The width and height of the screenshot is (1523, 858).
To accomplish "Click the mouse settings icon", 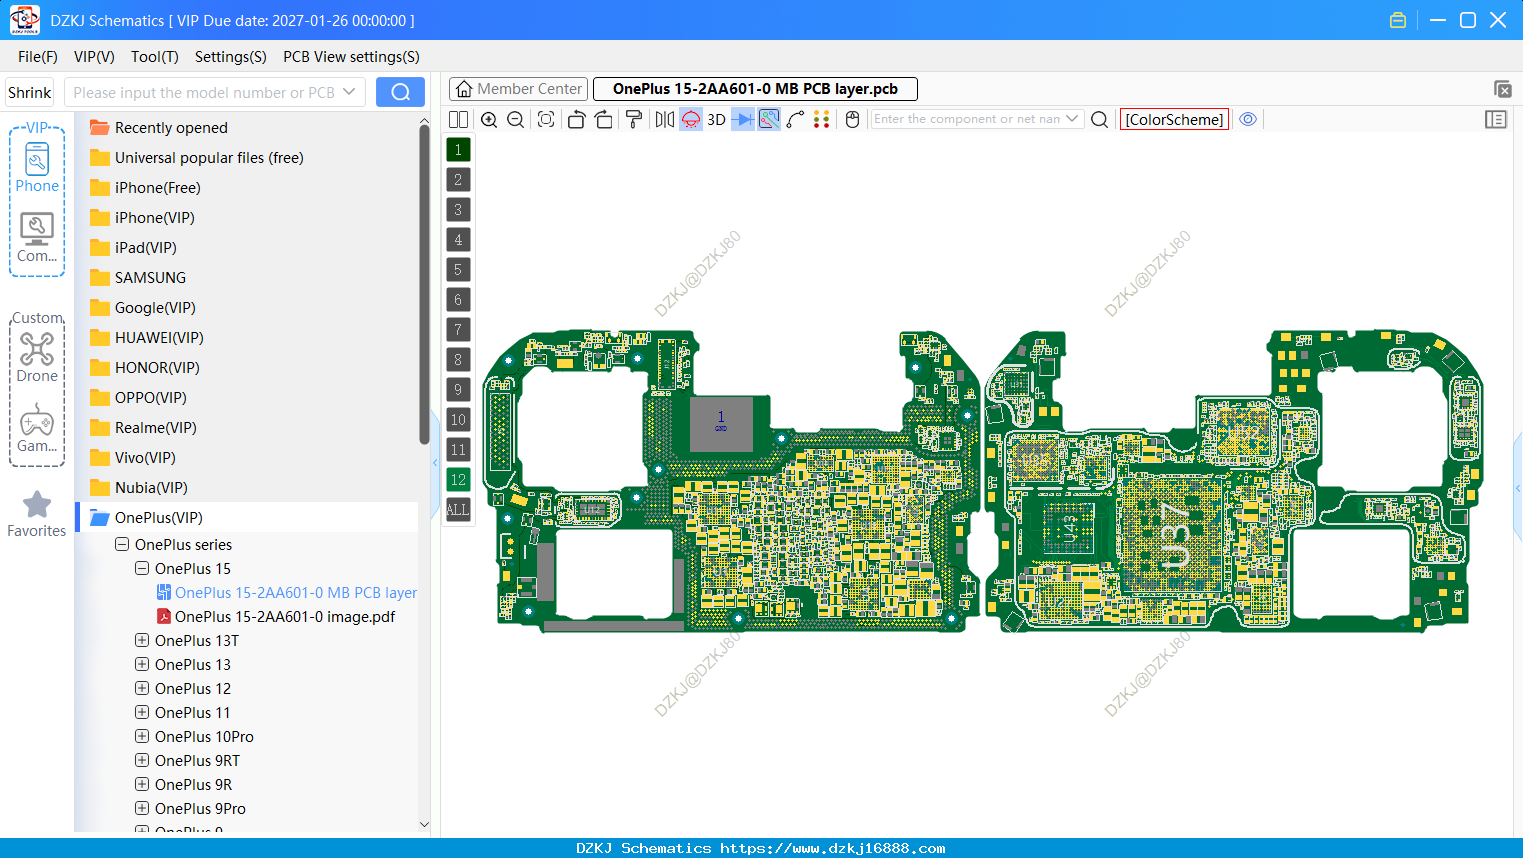I will pos(852,119).
